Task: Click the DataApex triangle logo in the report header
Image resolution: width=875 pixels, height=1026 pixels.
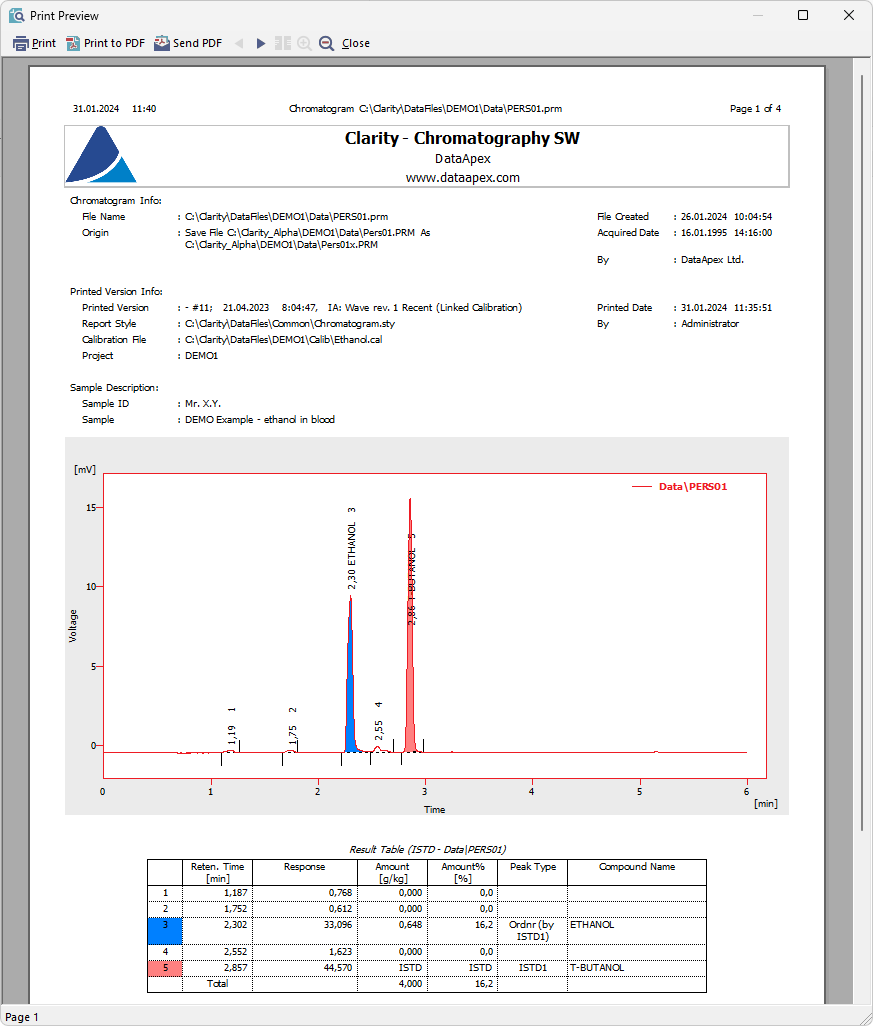Action: [101, 154]
